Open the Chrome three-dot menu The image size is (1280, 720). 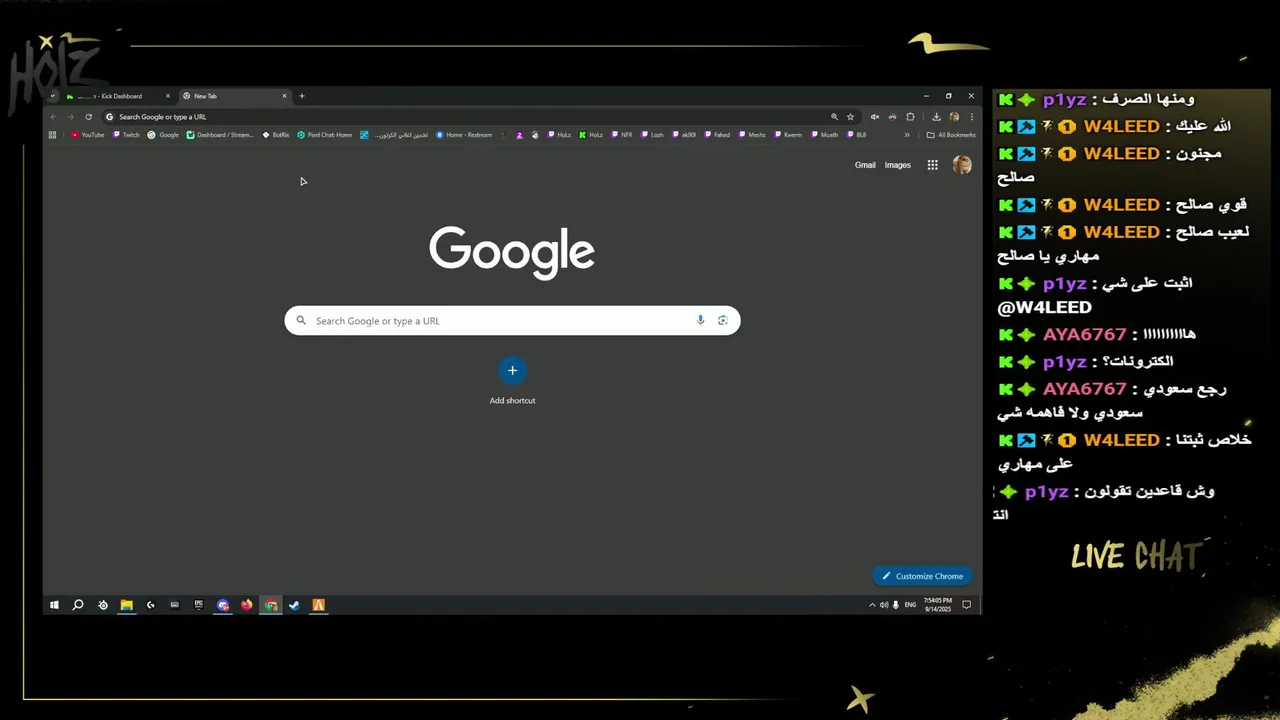pos(971,117)
